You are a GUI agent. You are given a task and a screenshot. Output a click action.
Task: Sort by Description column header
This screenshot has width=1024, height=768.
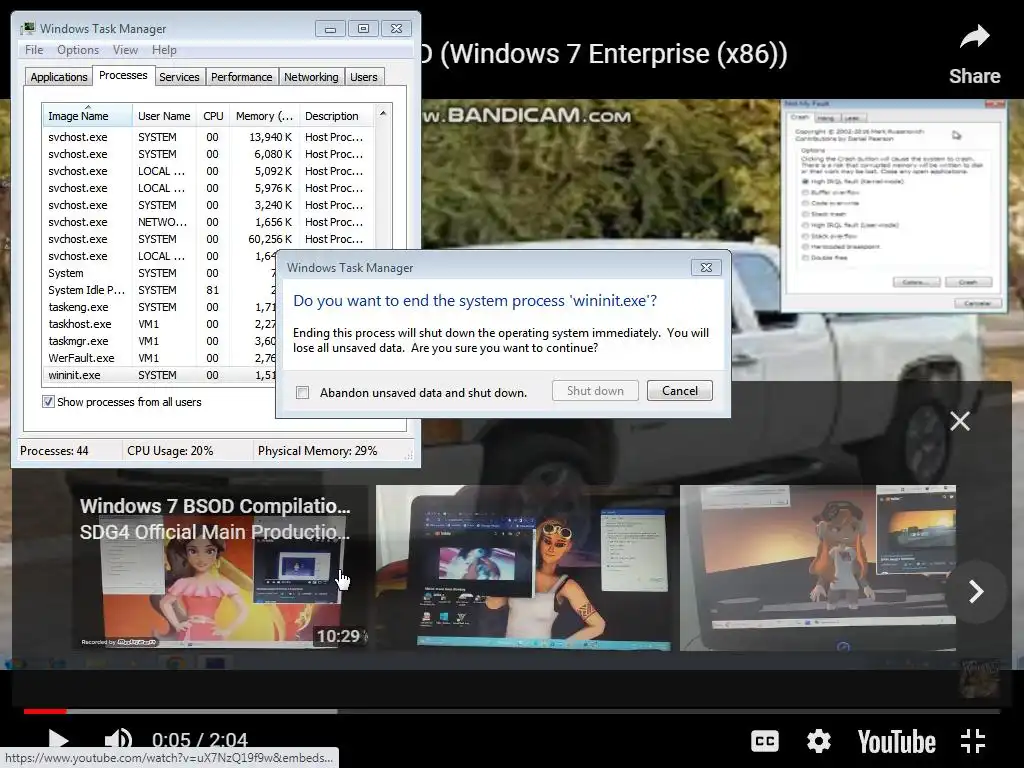click(336, 116)
